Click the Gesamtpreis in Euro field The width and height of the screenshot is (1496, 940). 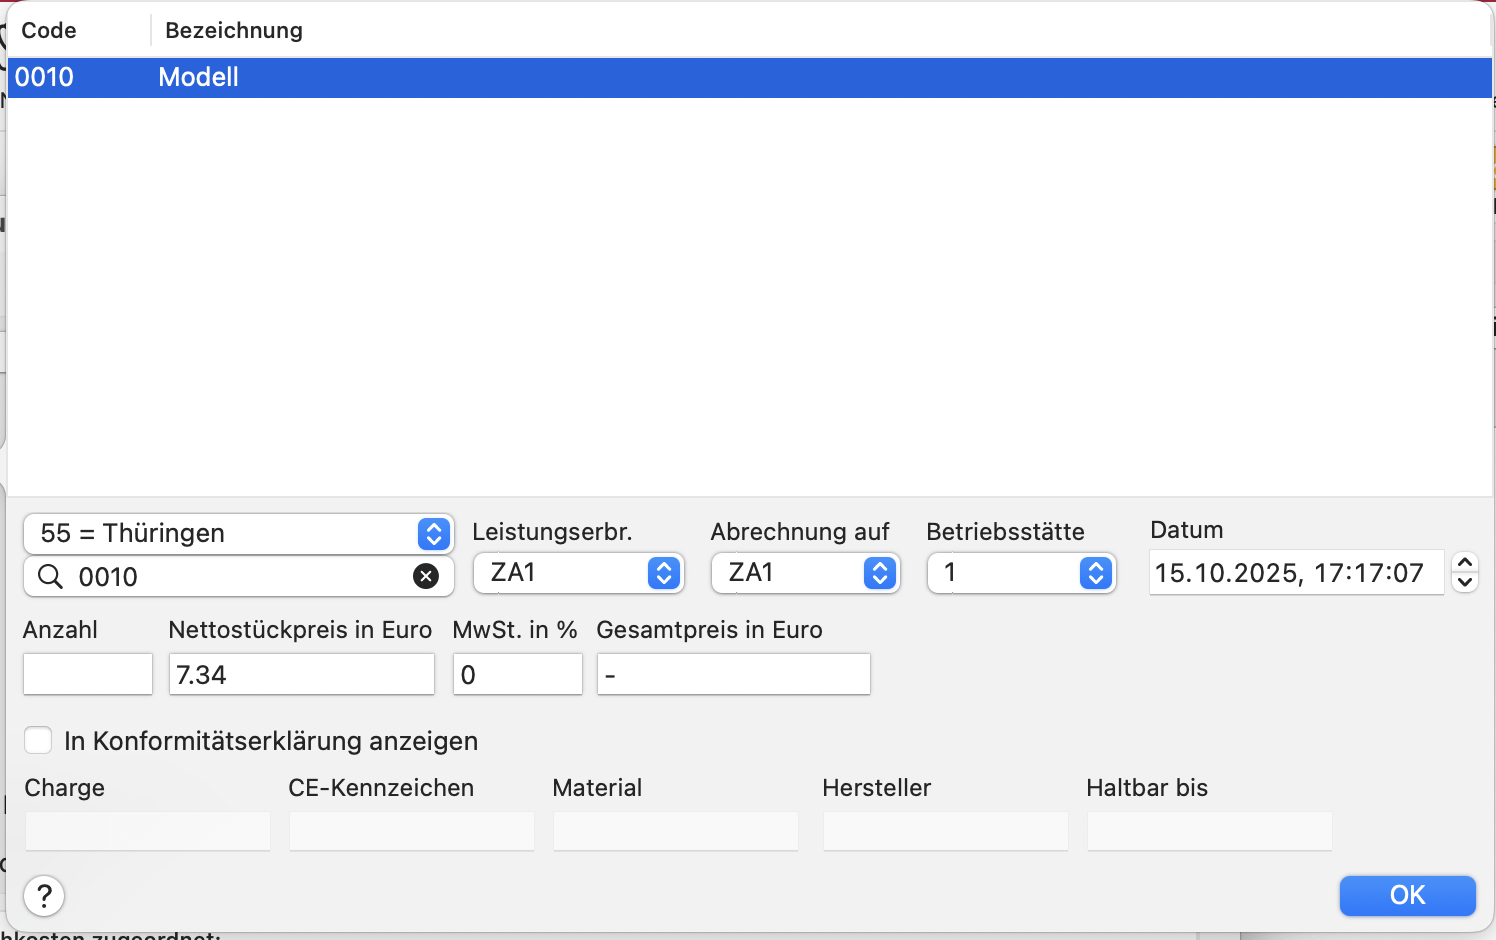[733, 675]
